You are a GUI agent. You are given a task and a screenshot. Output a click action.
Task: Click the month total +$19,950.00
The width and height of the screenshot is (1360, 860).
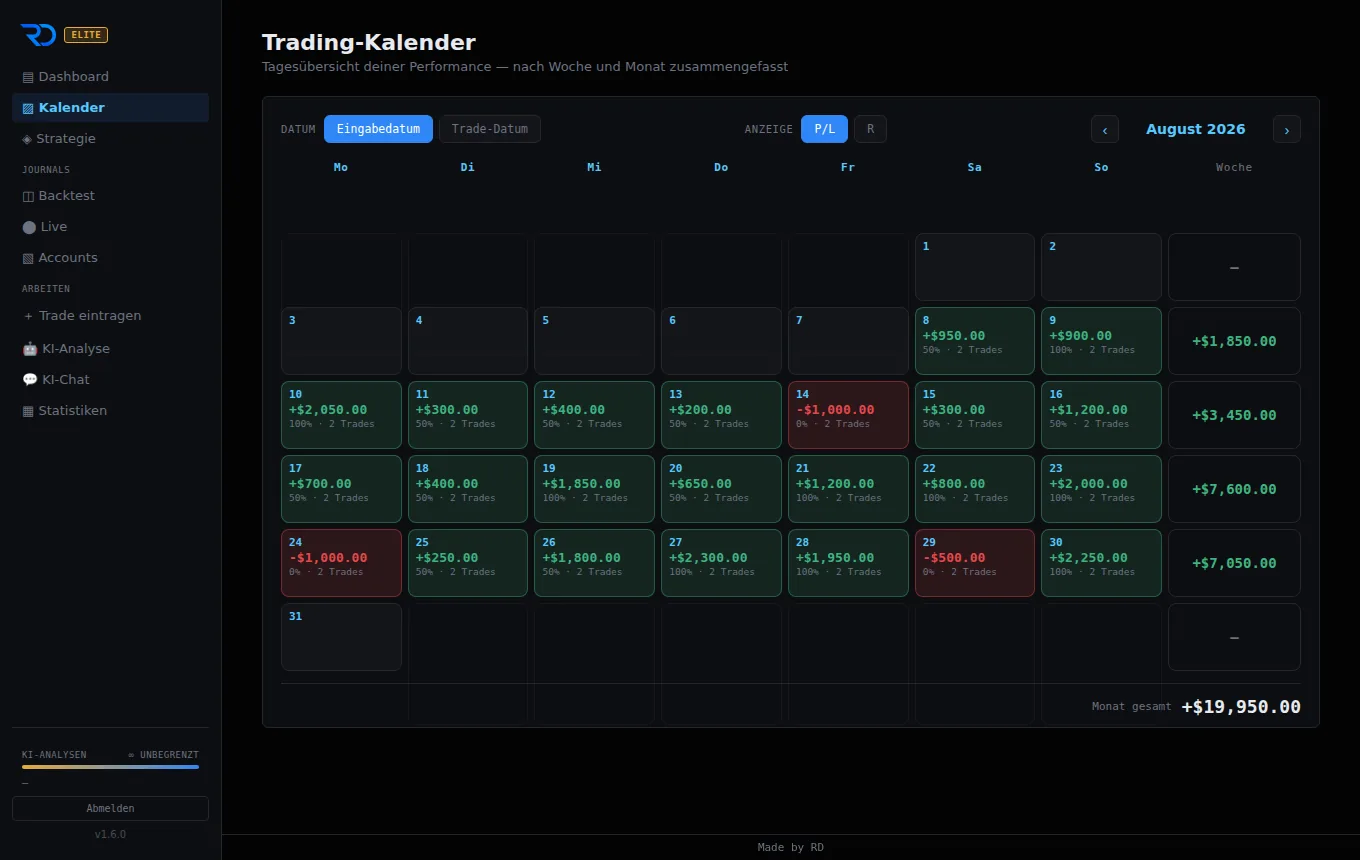(x=1241, y=707)
